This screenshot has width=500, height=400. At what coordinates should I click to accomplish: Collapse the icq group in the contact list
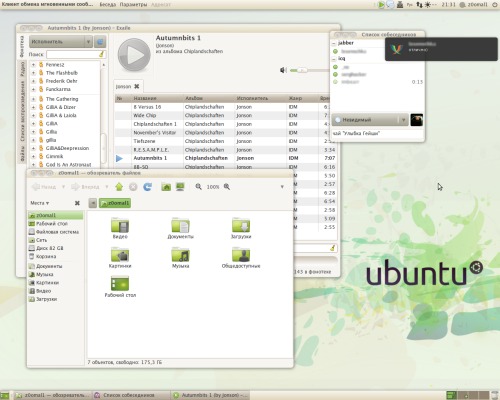[334, 59]
